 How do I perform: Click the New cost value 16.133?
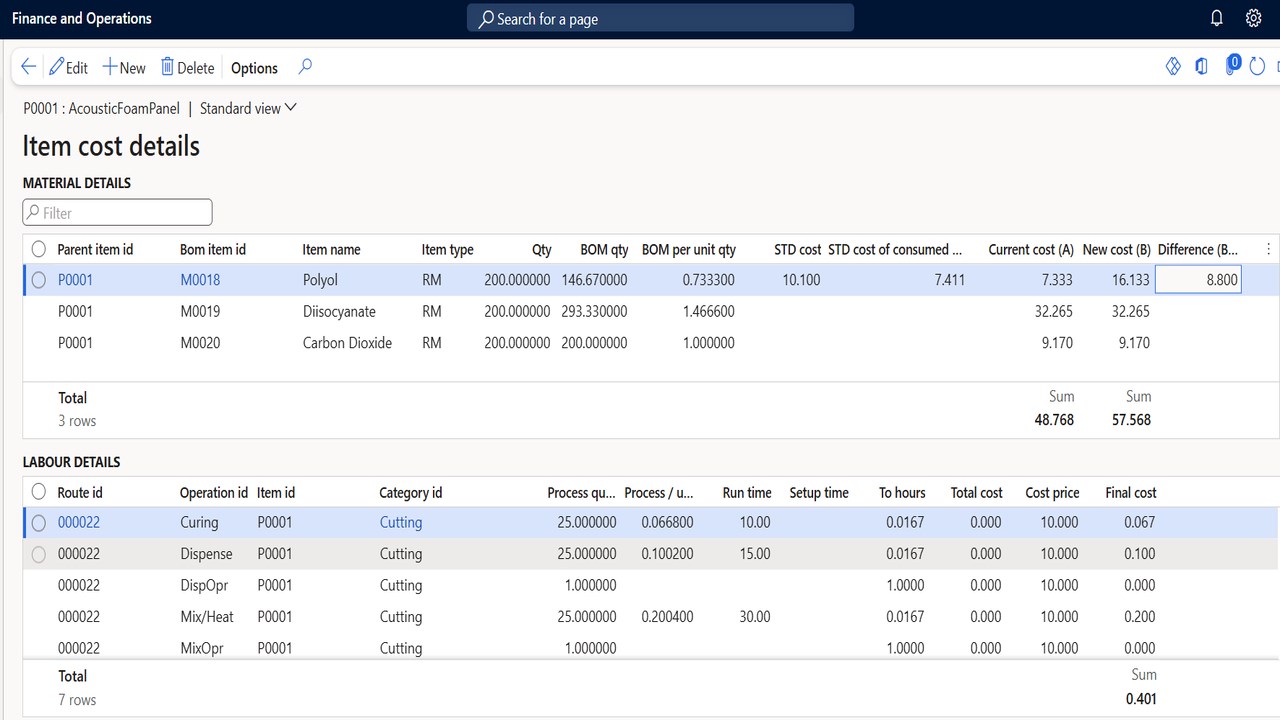click(x=1131, y=280)
